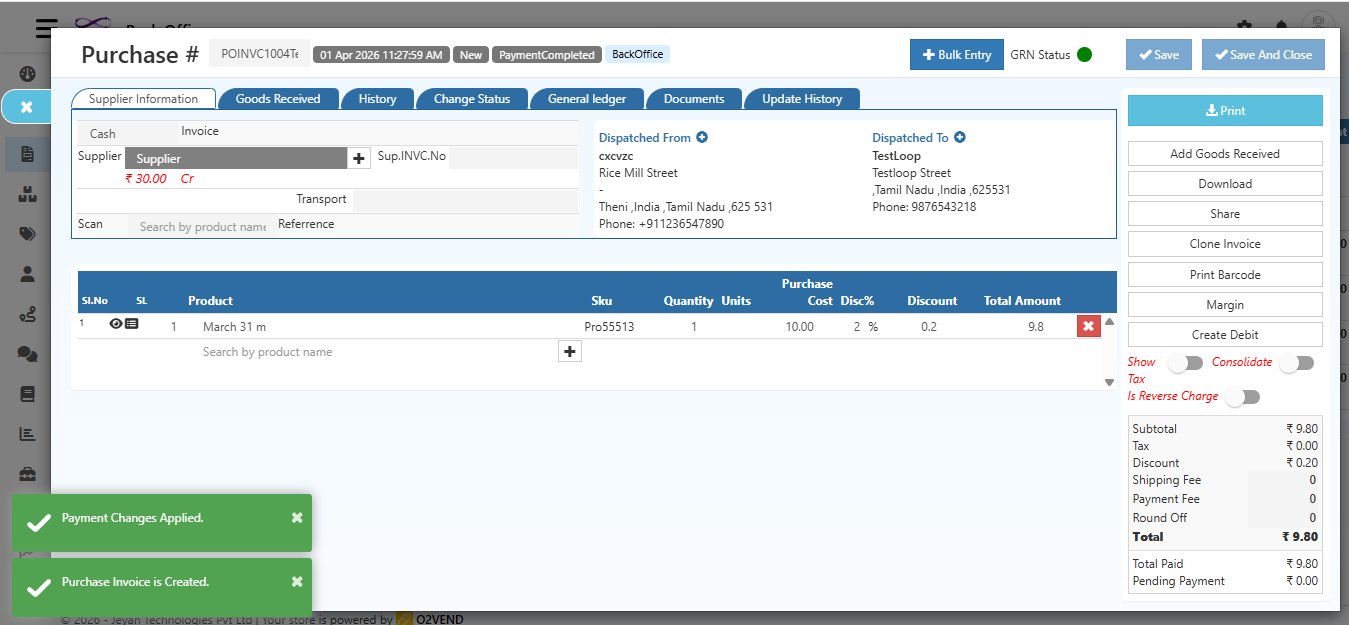Click the Save And Close button

click(x=1263, y=55)
